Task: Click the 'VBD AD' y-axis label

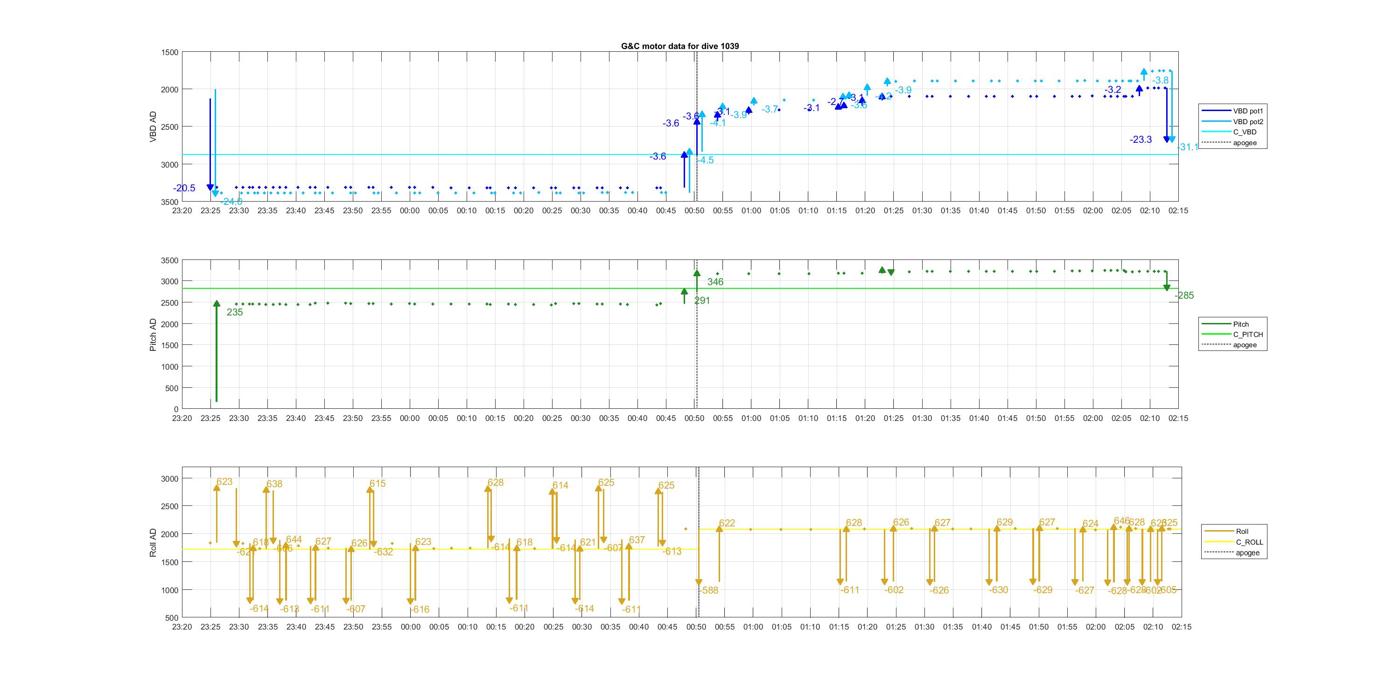Action: tap(154, 127)
